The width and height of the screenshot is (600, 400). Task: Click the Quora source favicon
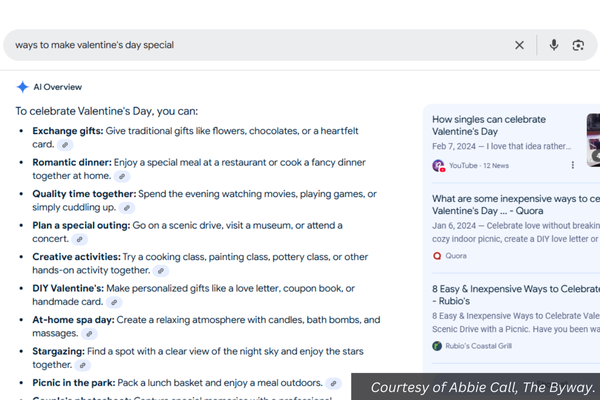coord(437,256)
